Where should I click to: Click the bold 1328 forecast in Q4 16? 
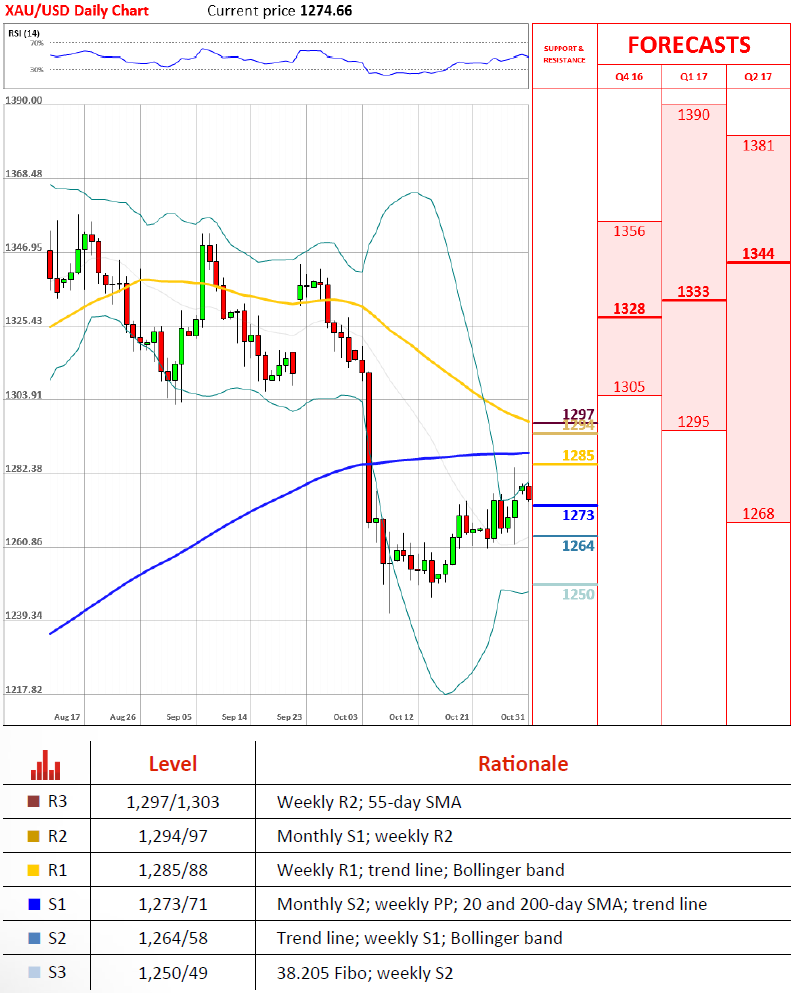[x=629, y=309]
